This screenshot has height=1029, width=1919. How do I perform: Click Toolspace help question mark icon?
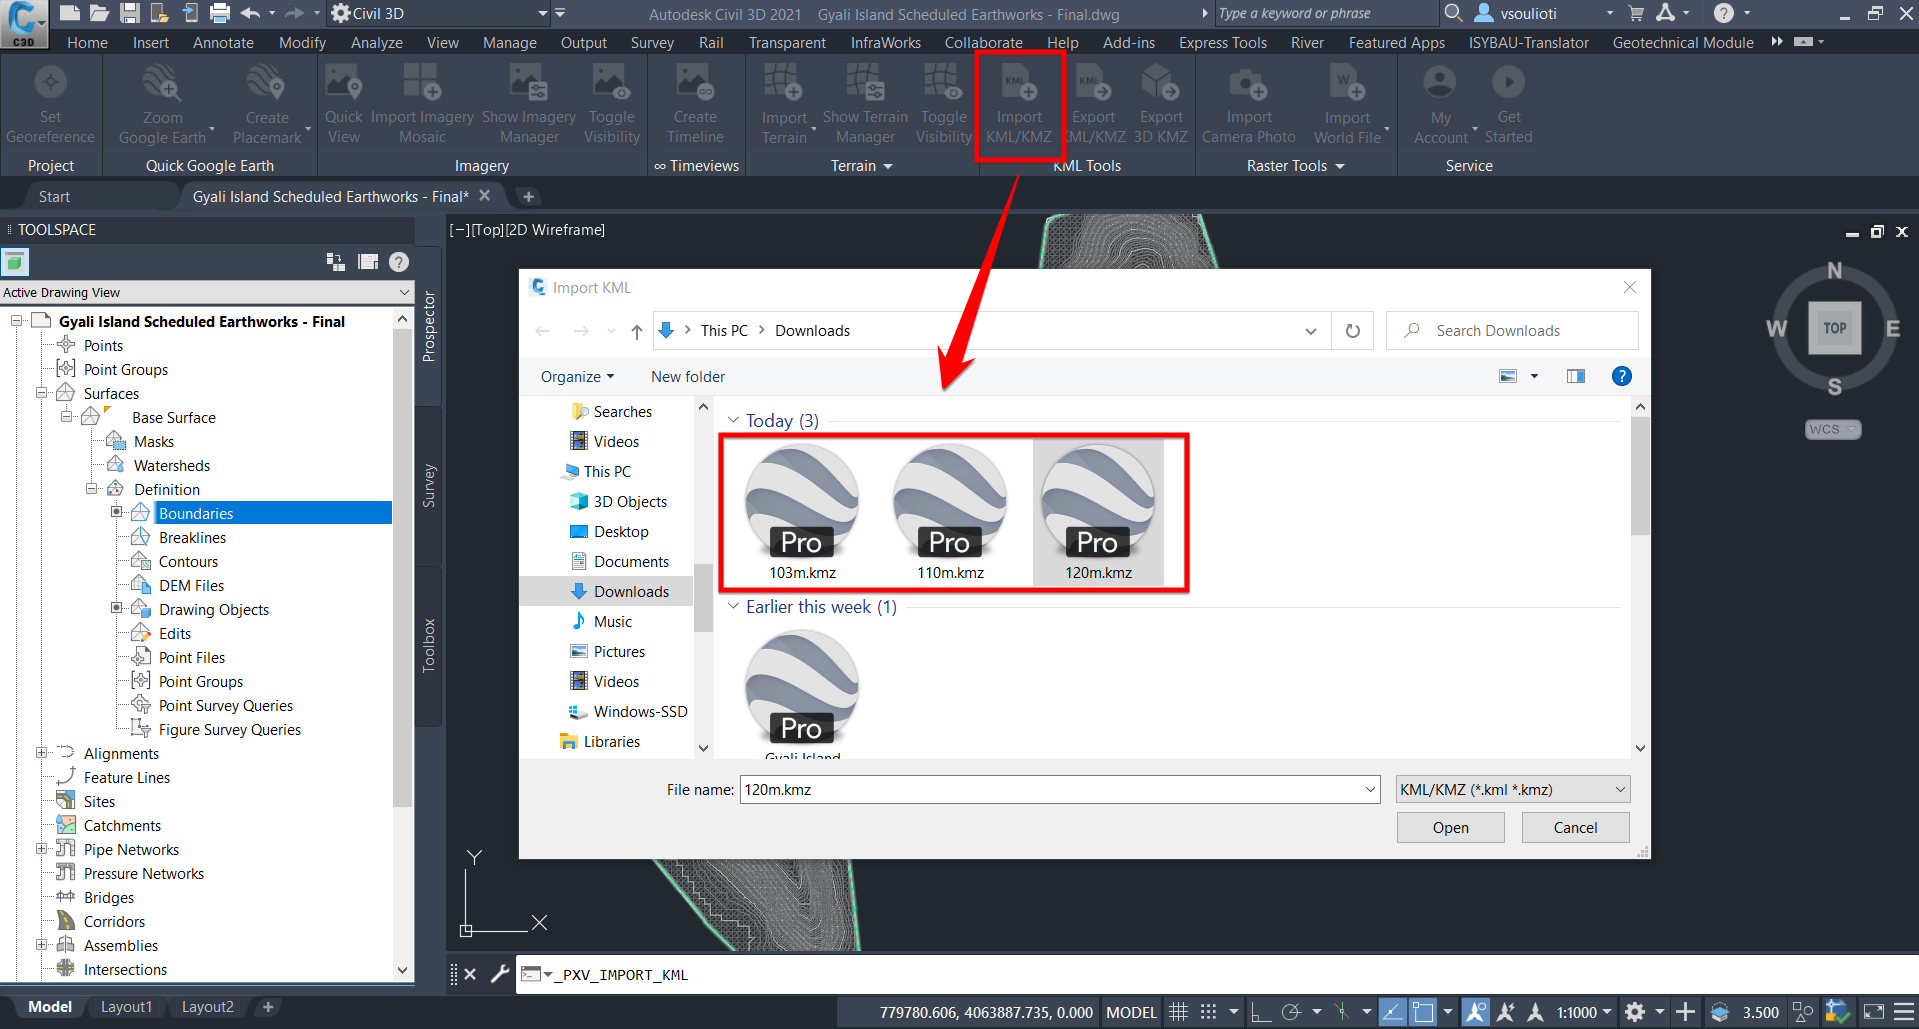399,262
